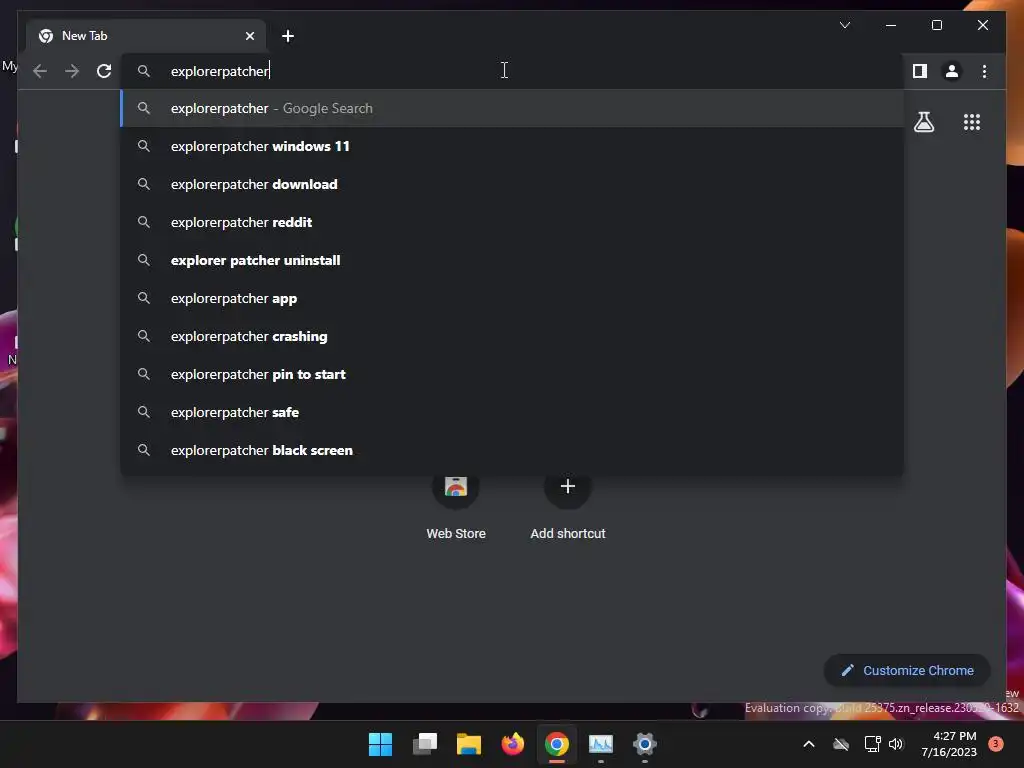Viewport: 1024px width, 768px height.
Task: Open Chrome Labs flask icon
Action: (x=923, y=122)
